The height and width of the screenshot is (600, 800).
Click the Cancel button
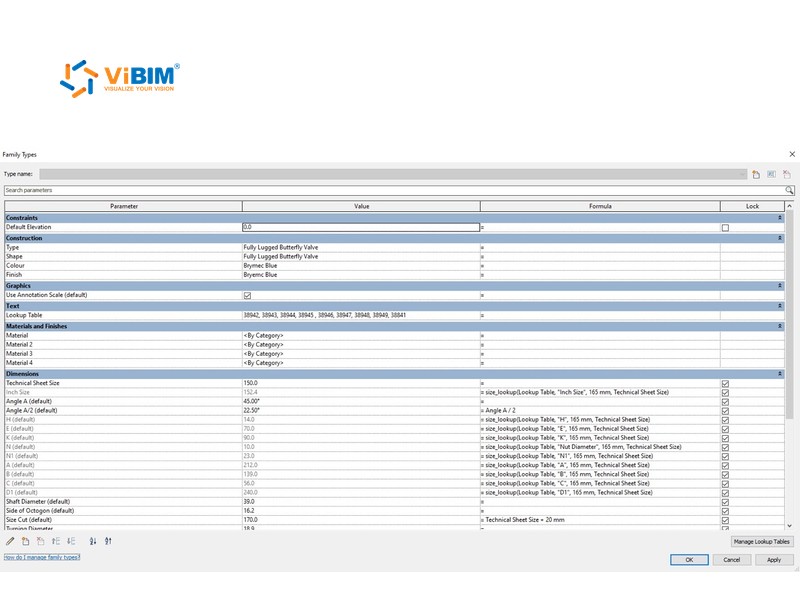point(732,560)
